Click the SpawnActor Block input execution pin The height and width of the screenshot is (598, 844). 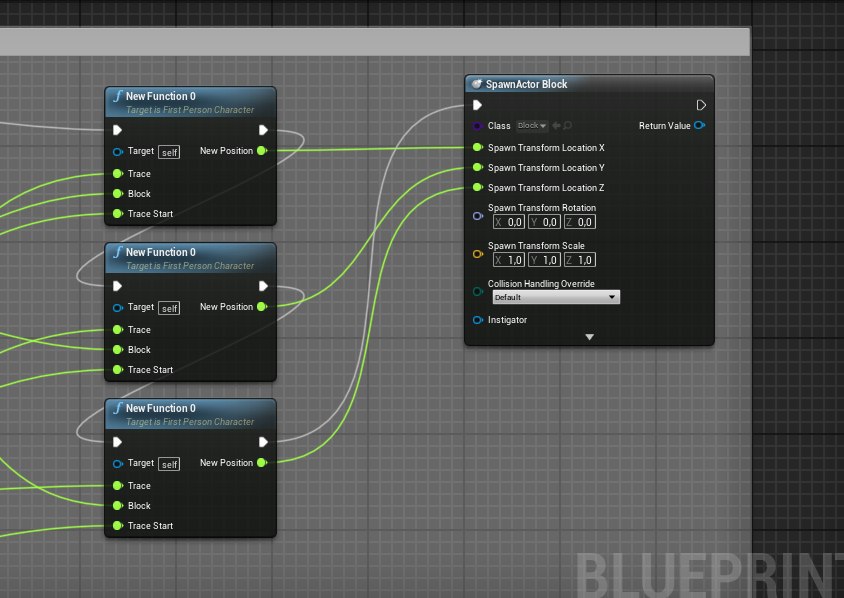[x=477, y=105]
